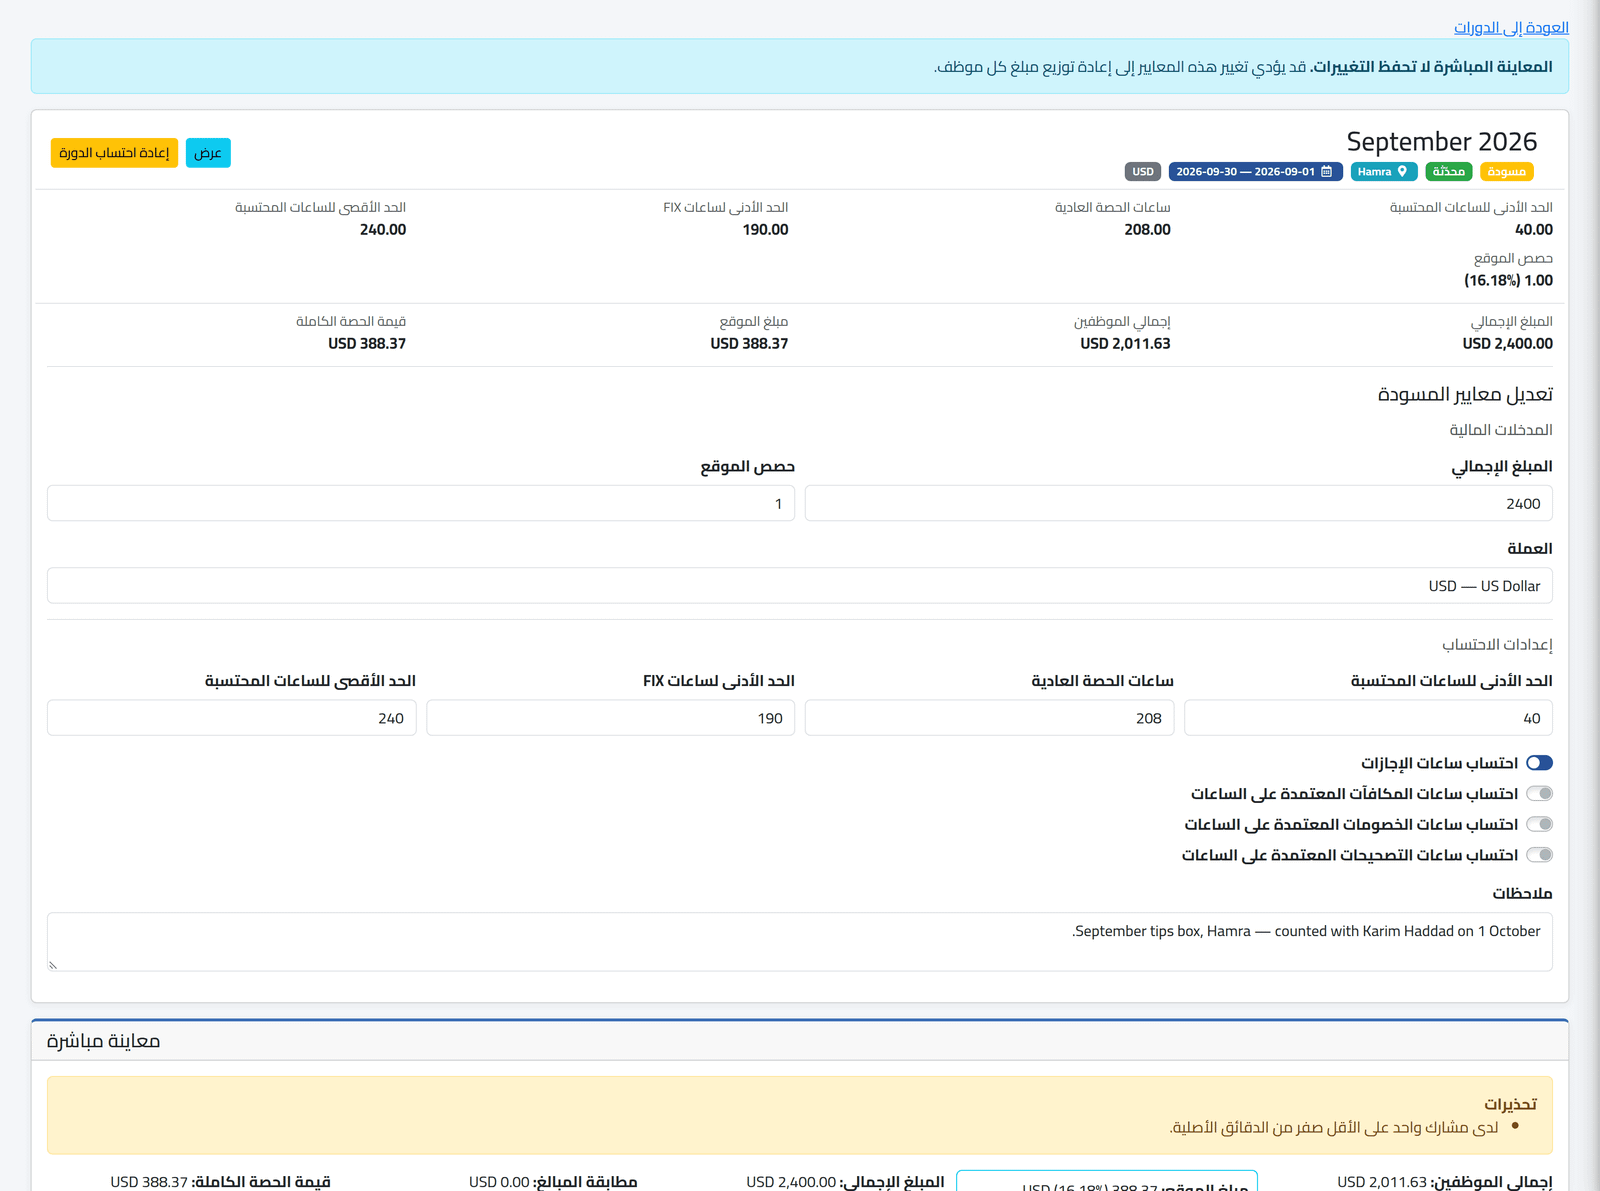The height and width of the screenshot is (1191, 1600).
Task: Click the حصص الموقع input field
Action: tap(421, 503)
